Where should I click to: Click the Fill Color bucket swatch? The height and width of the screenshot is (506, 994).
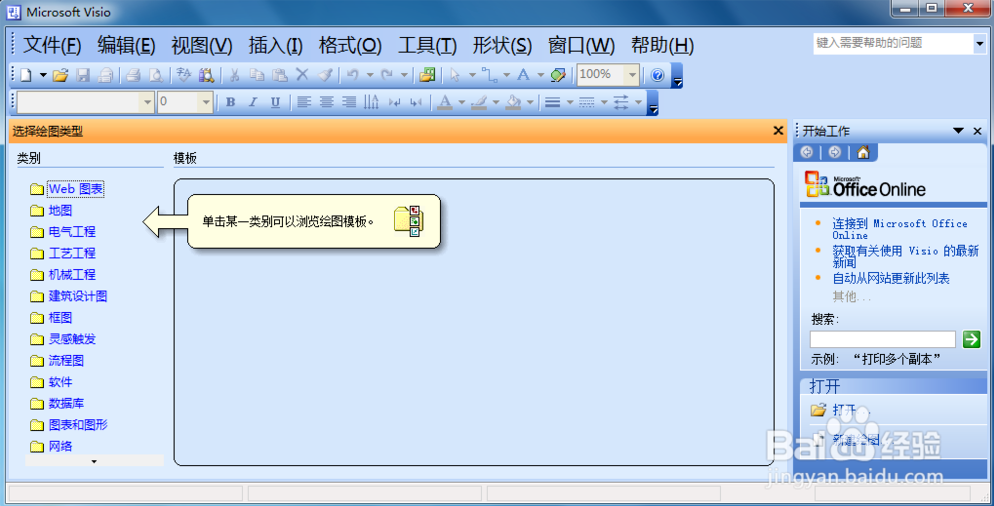513,102
